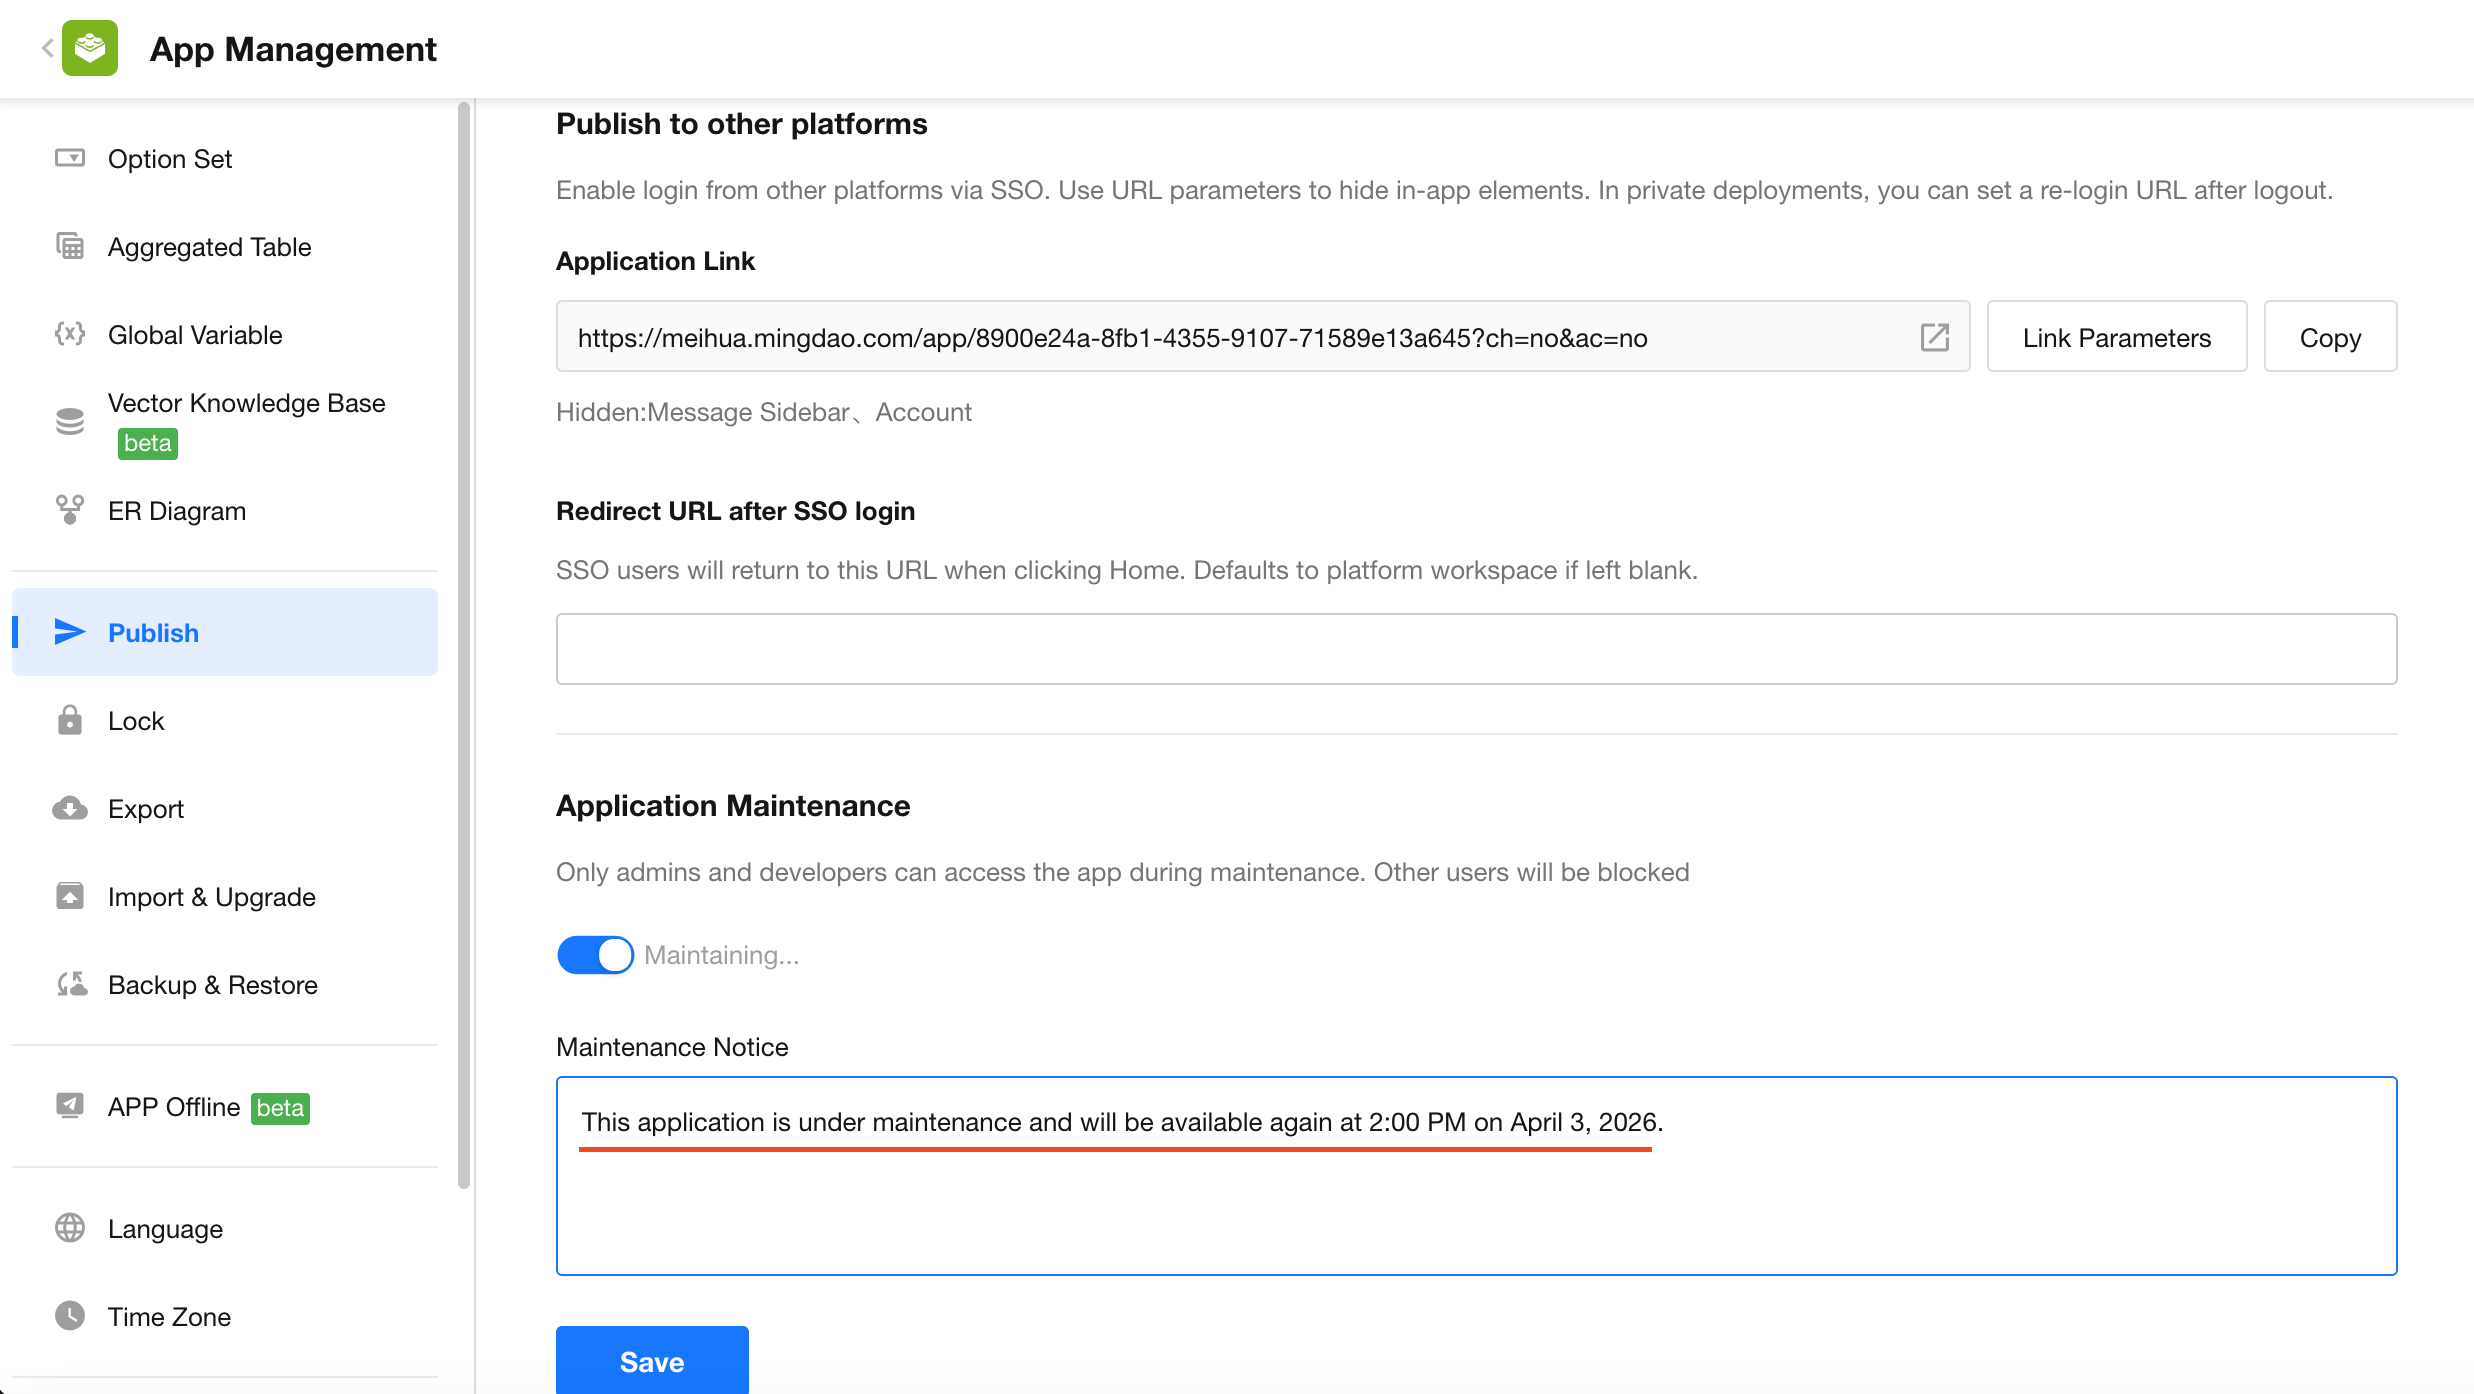Open Vector Knowledge Base section

pyautogui.click(x=246, y=403)
